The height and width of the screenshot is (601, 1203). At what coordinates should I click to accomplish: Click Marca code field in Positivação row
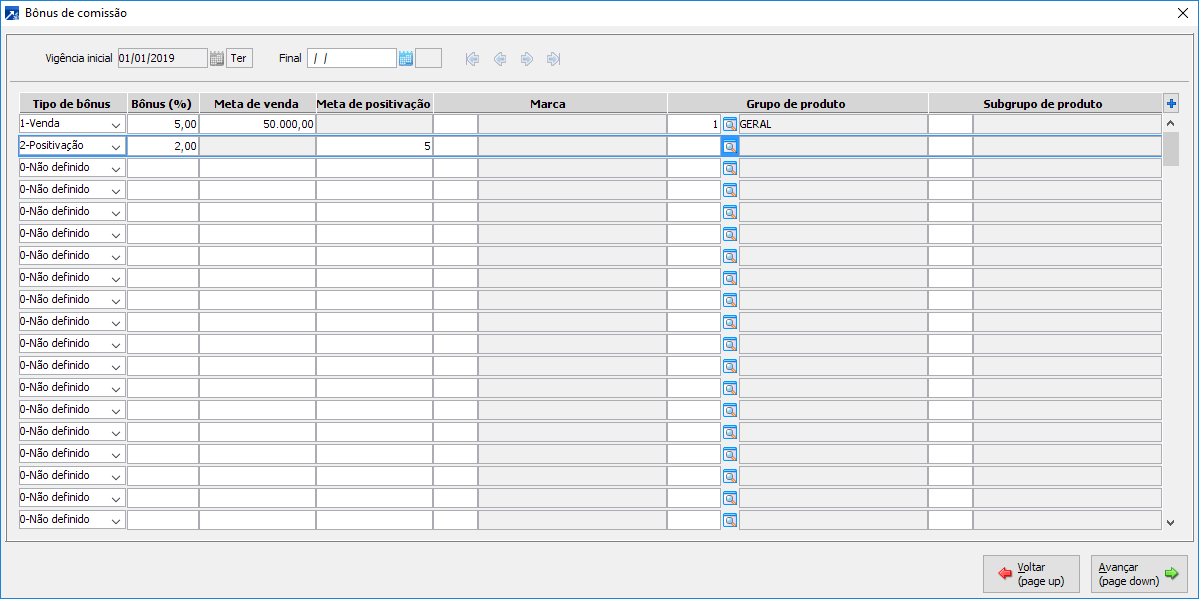click(x=455, y=146)
